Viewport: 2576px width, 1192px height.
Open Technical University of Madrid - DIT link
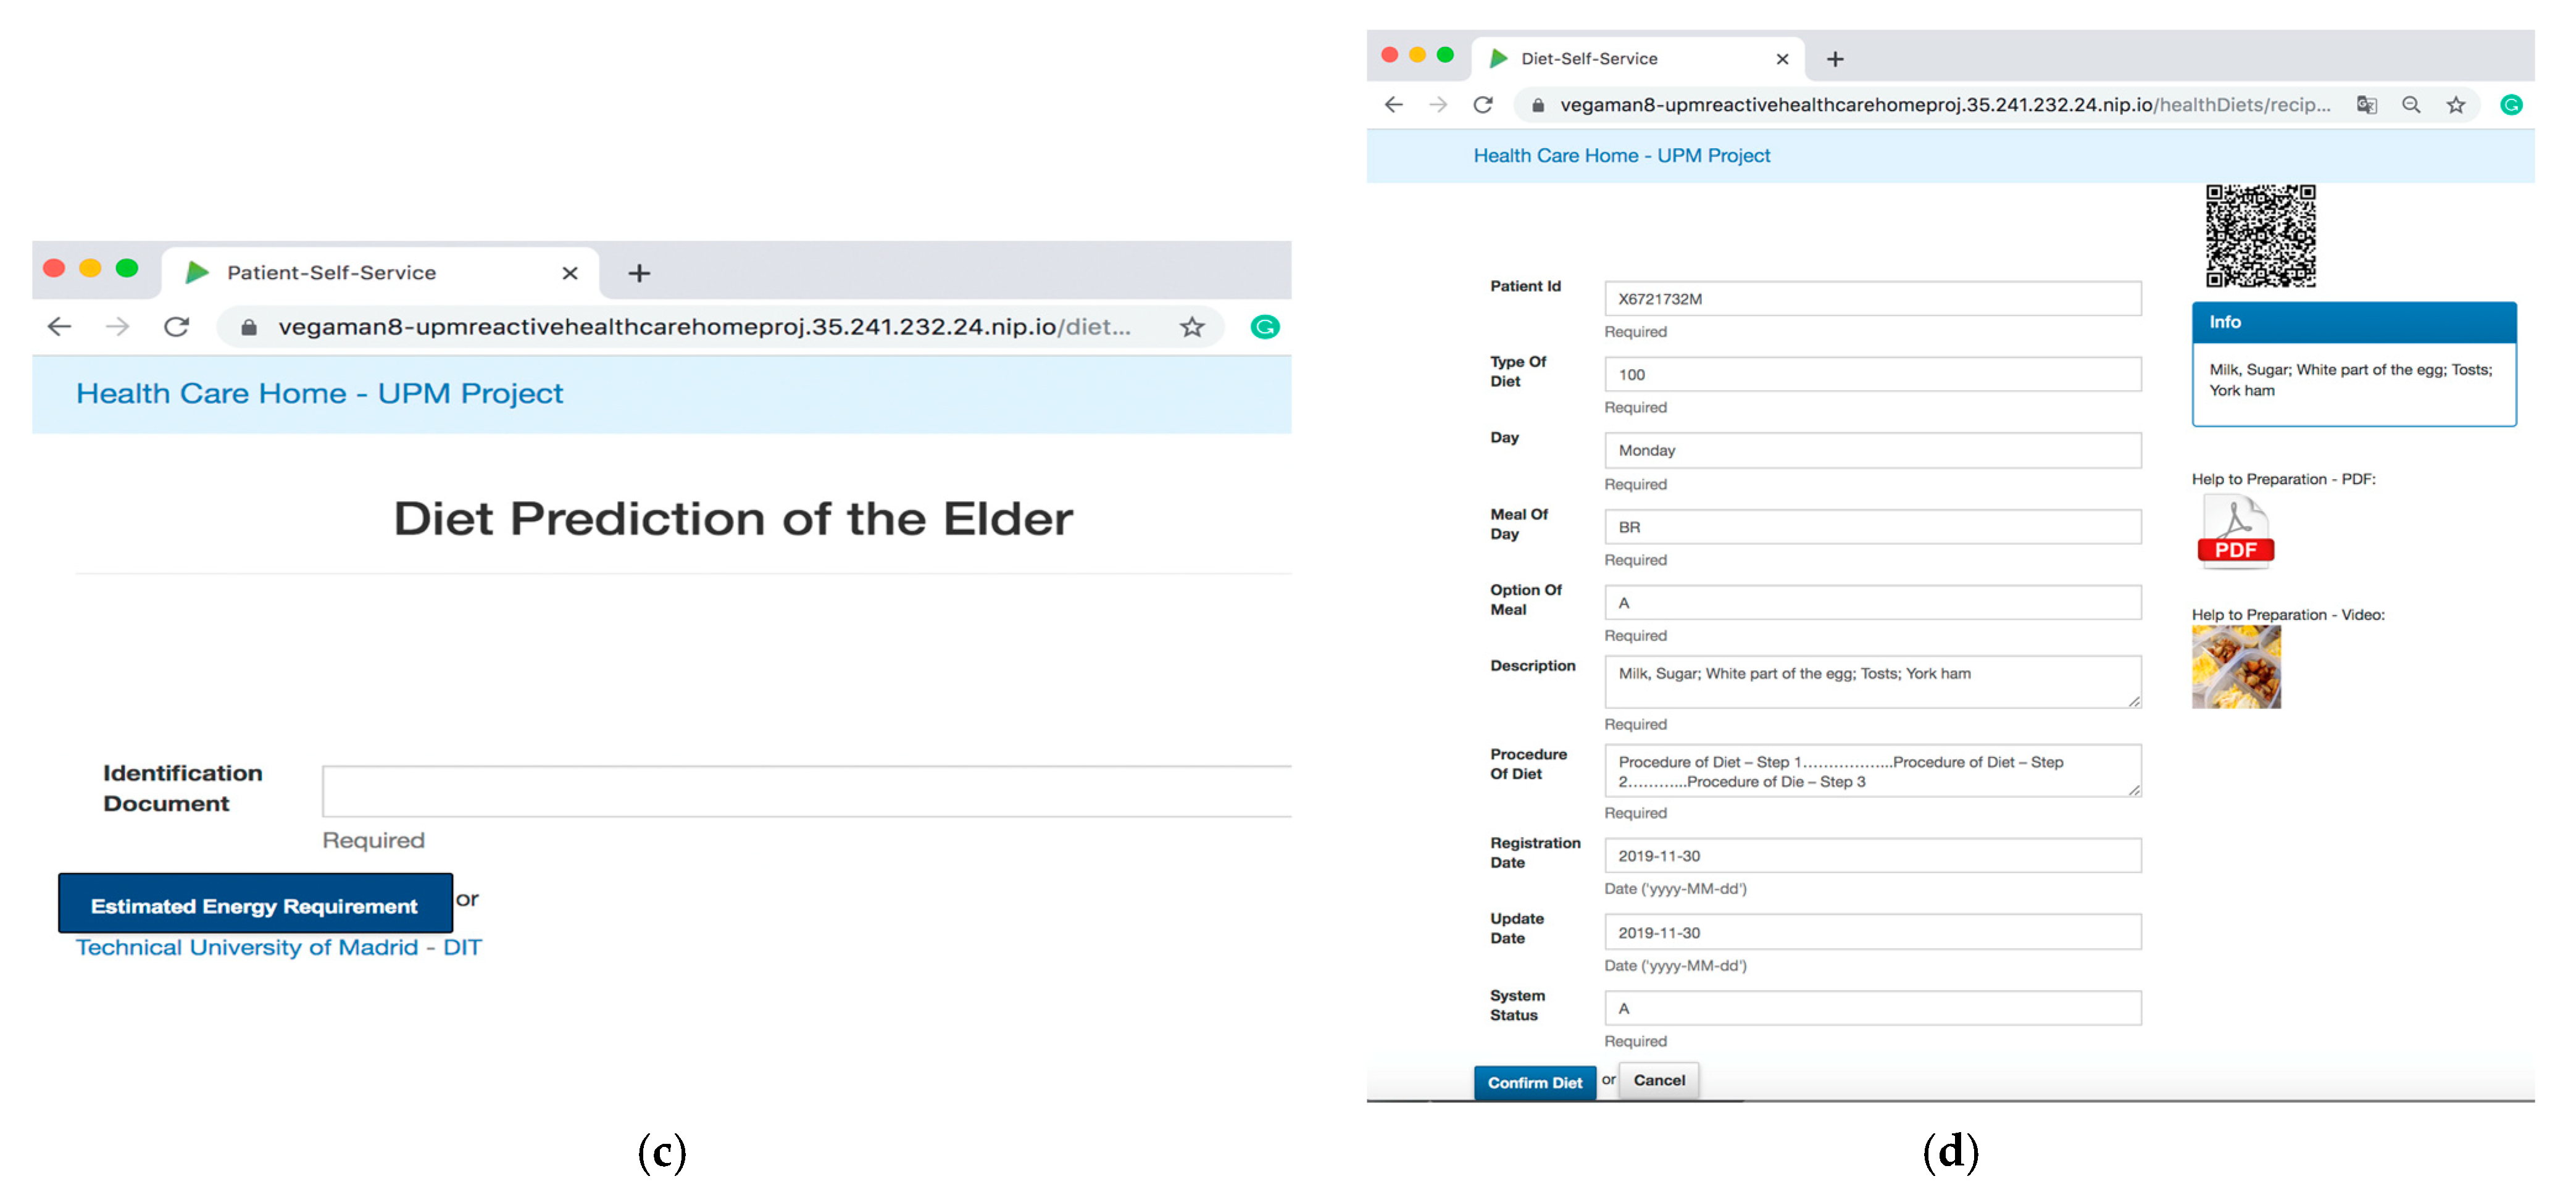(x=278, y=947)
